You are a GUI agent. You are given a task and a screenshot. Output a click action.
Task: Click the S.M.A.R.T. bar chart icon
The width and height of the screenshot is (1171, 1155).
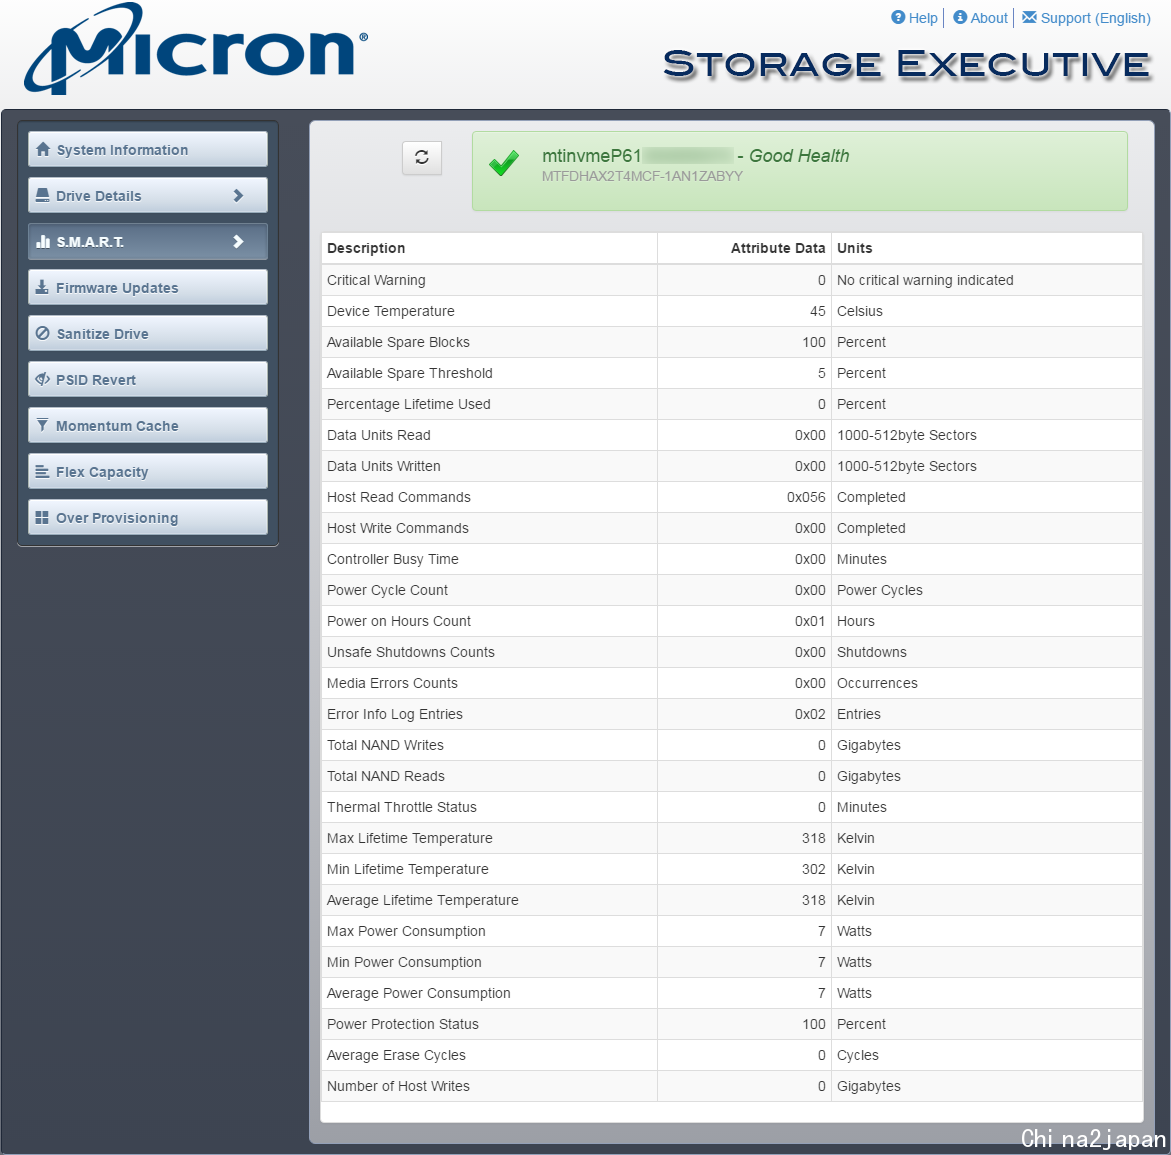click(43, 242)
